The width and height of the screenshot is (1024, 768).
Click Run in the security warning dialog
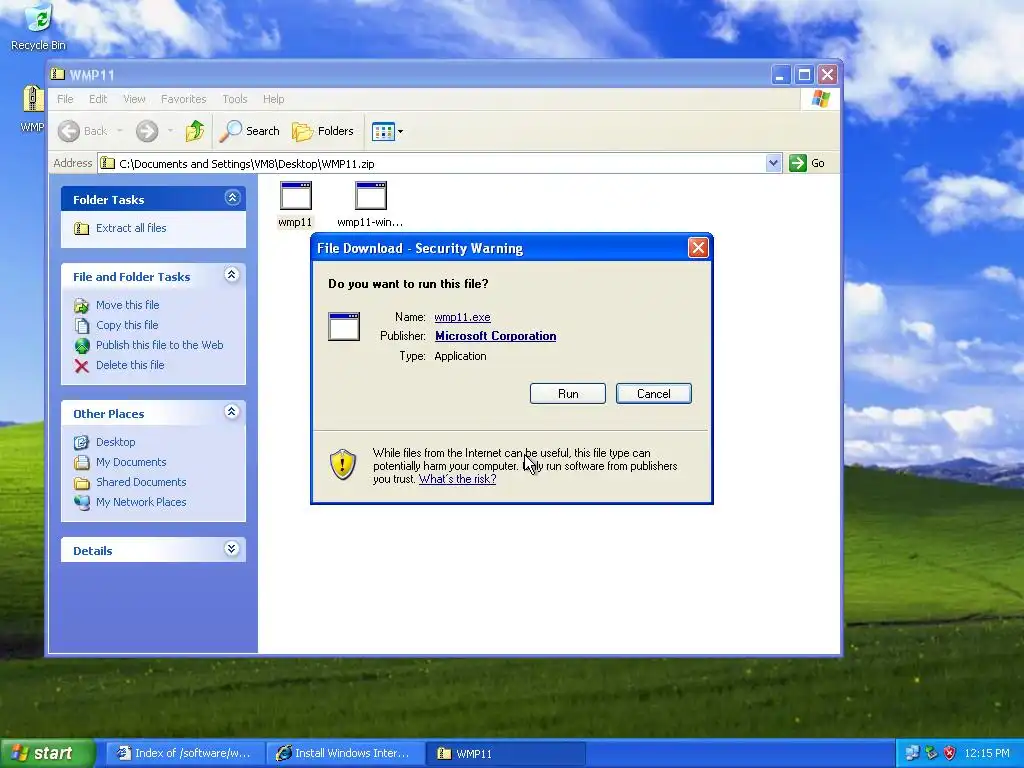(568, 394)
